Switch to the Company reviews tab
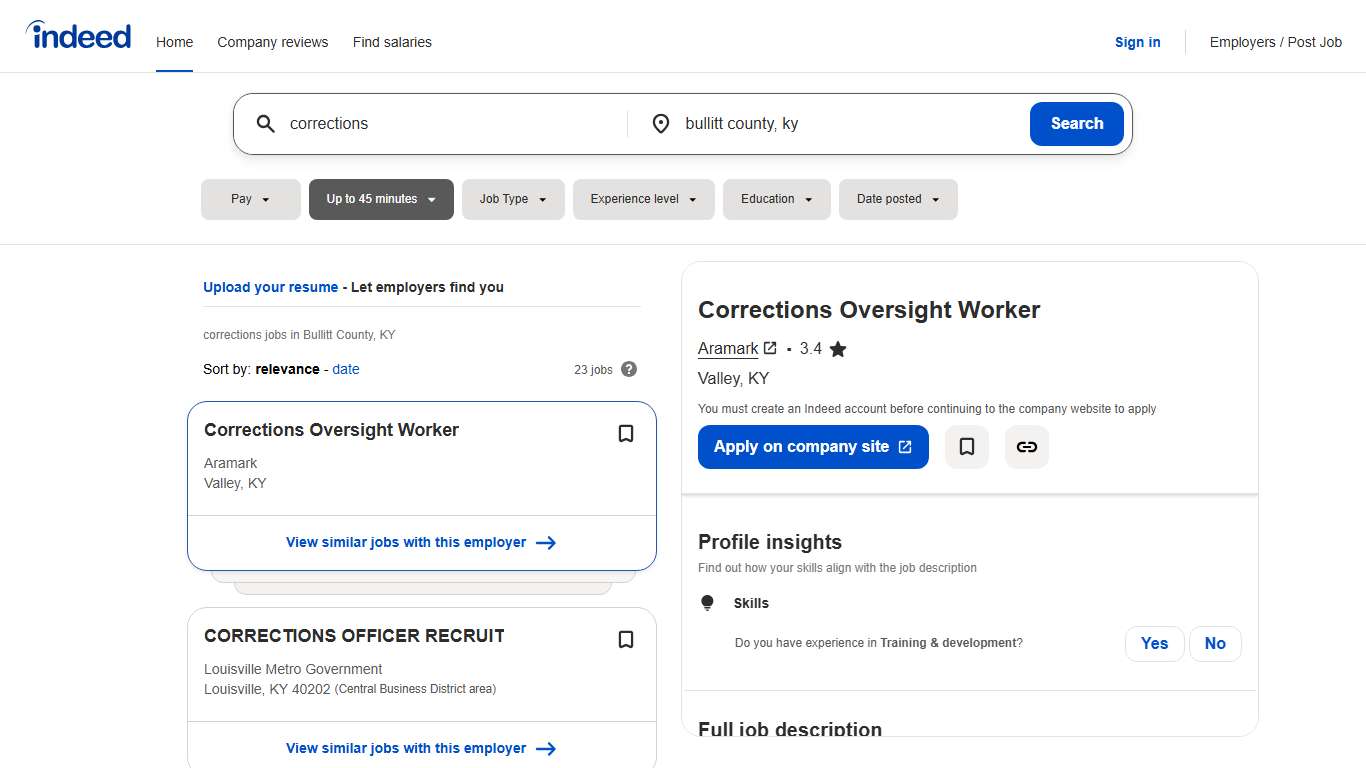Screen dimensions: 1366x768 pyautogui.click(x=272, y=42)
